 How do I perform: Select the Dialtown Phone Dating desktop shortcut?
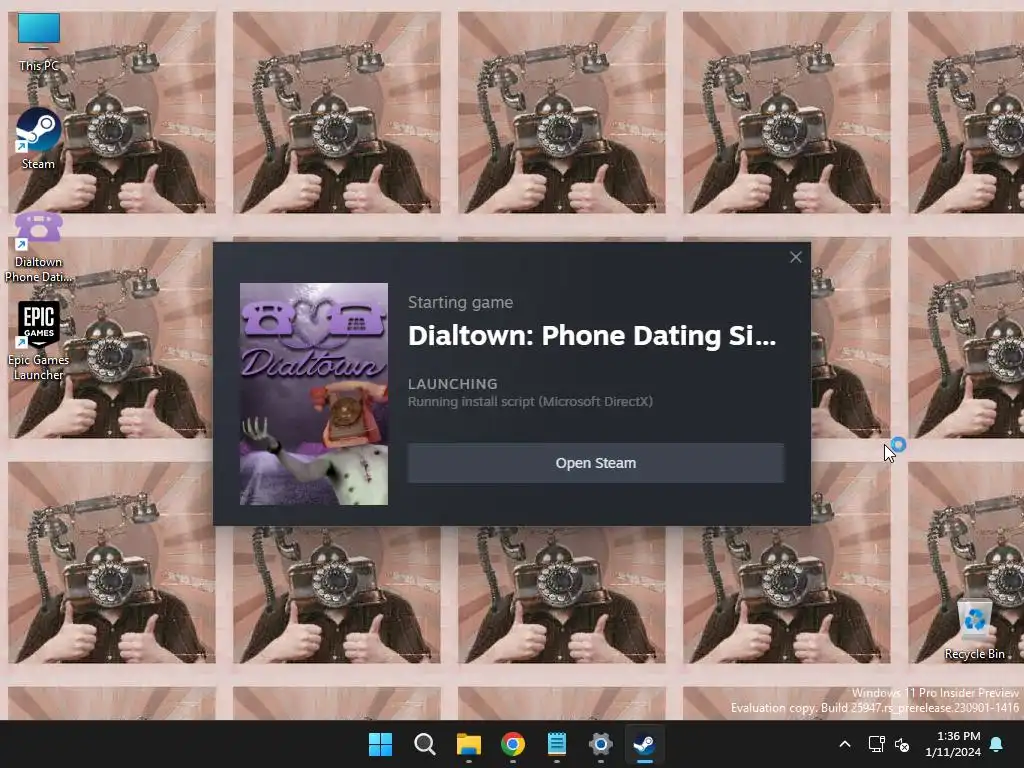[39, 247]
